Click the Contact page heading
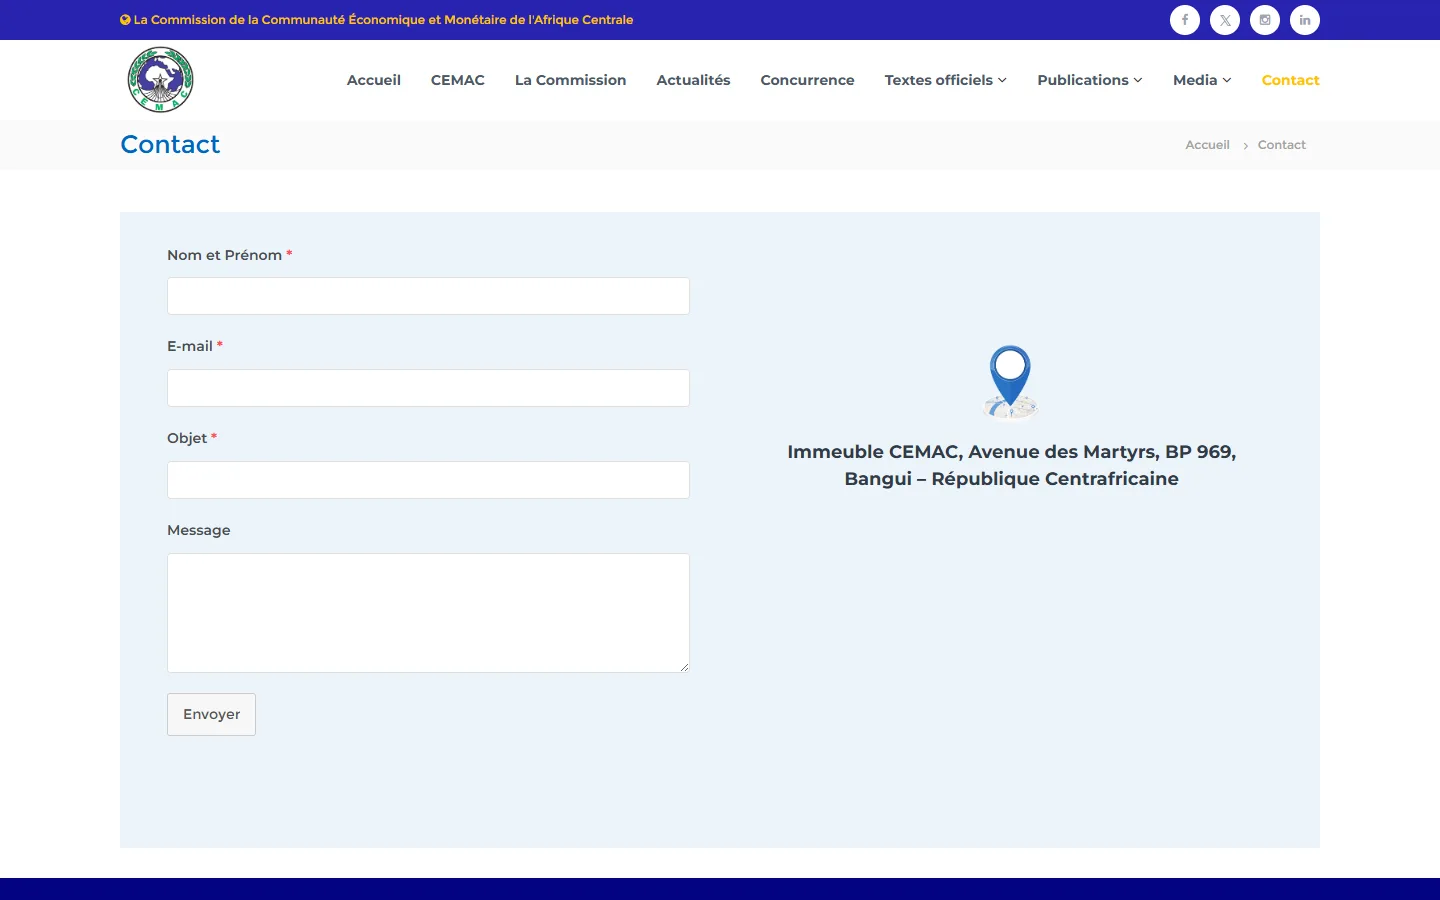Screen dimensions: 1440x900 pyautogui.click(x=170, y=144)
